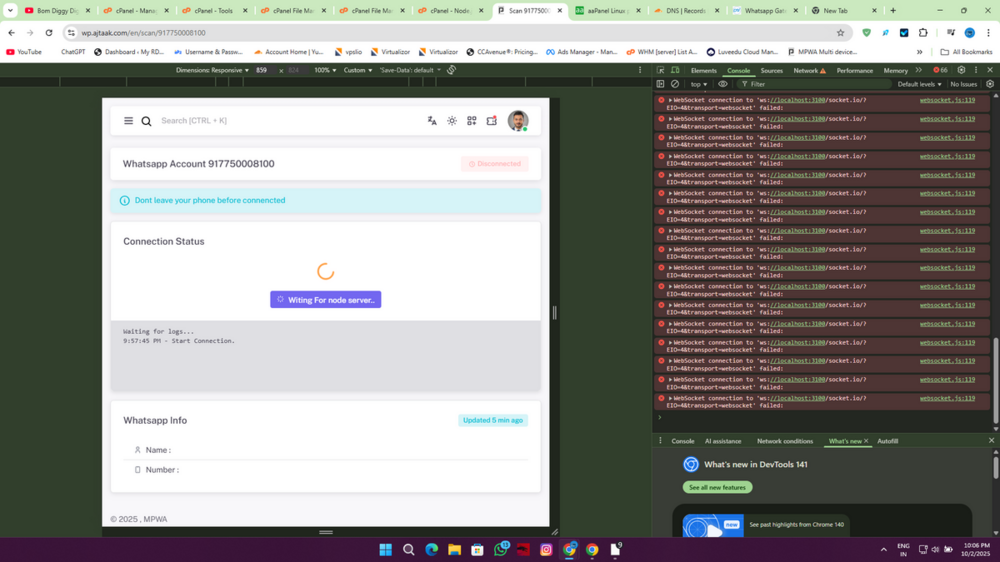Reload the page with the refresh icon

(x=48, y=33)
